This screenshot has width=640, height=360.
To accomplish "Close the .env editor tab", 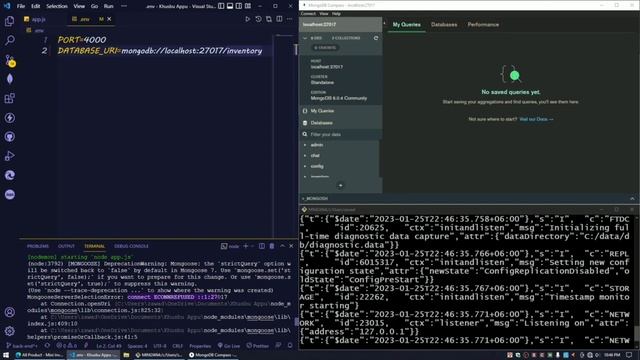I will tap(109, 19).
